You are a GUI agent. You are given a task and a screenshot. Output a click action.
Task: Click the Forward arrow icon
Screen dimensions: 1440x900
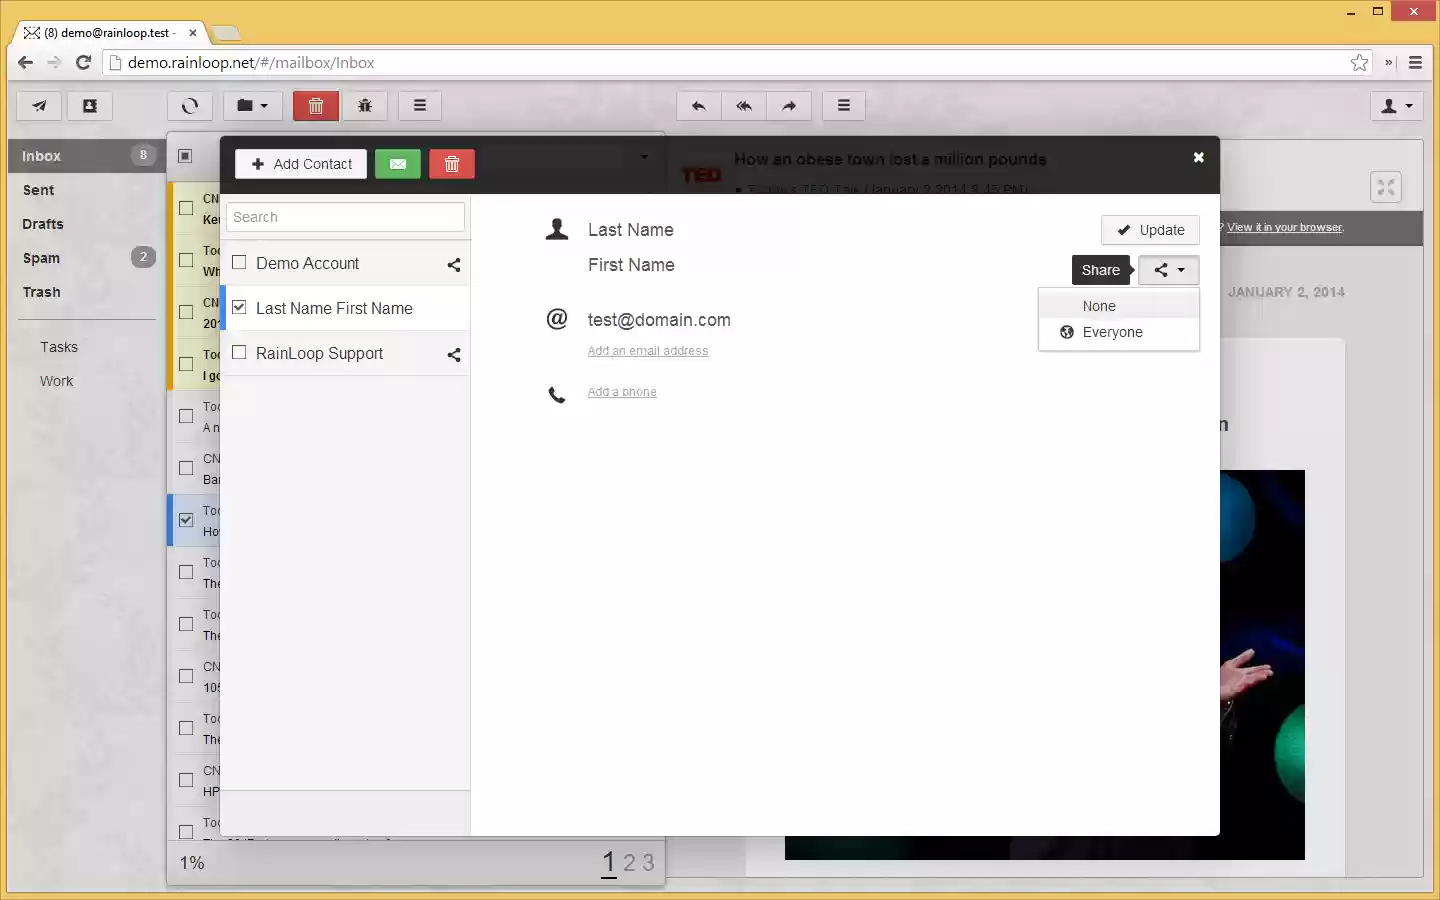789,106
